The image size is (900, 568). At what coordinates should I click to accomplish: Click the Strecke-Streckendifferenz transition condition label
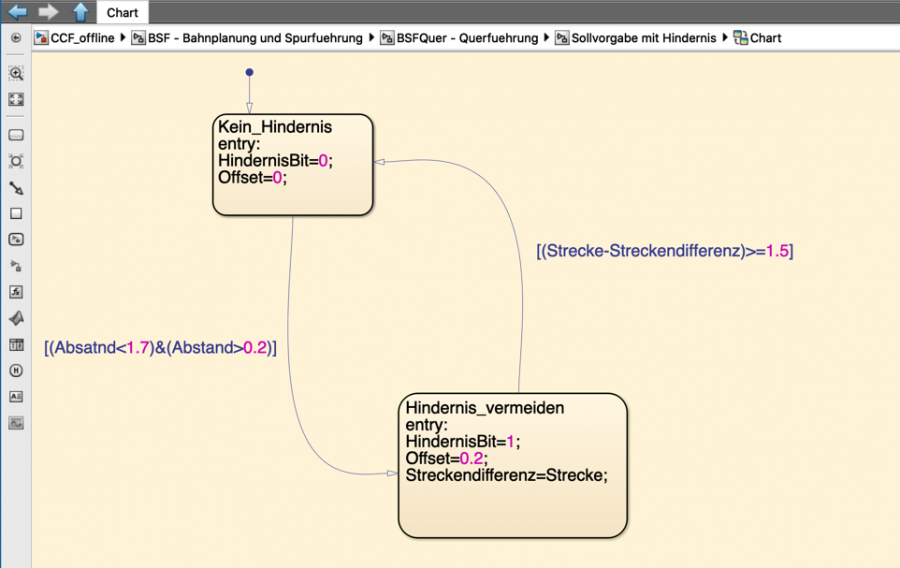[x=664, y=251]
